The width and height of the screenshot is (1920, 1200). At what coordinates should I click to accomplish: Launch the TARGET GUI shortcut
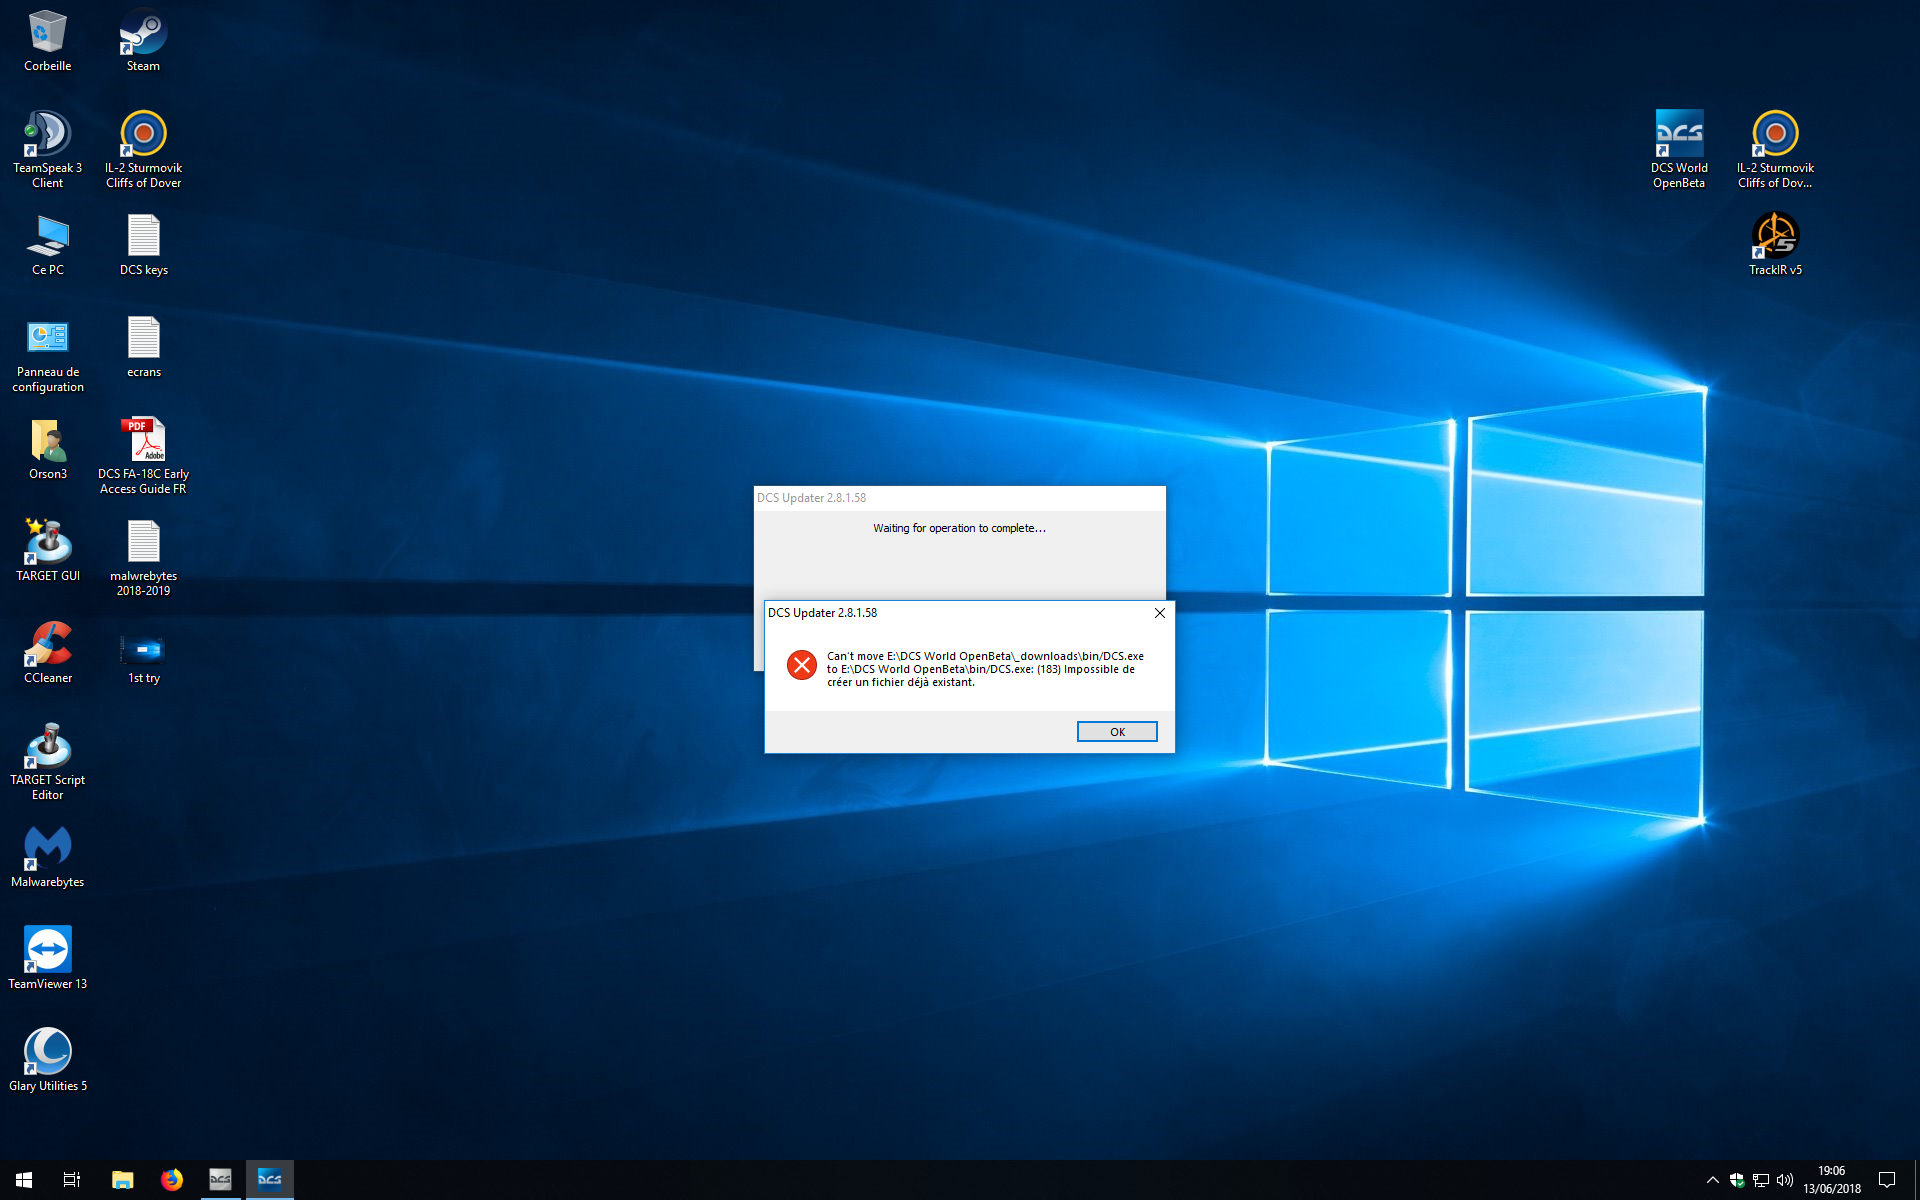[x=47, y=551]
